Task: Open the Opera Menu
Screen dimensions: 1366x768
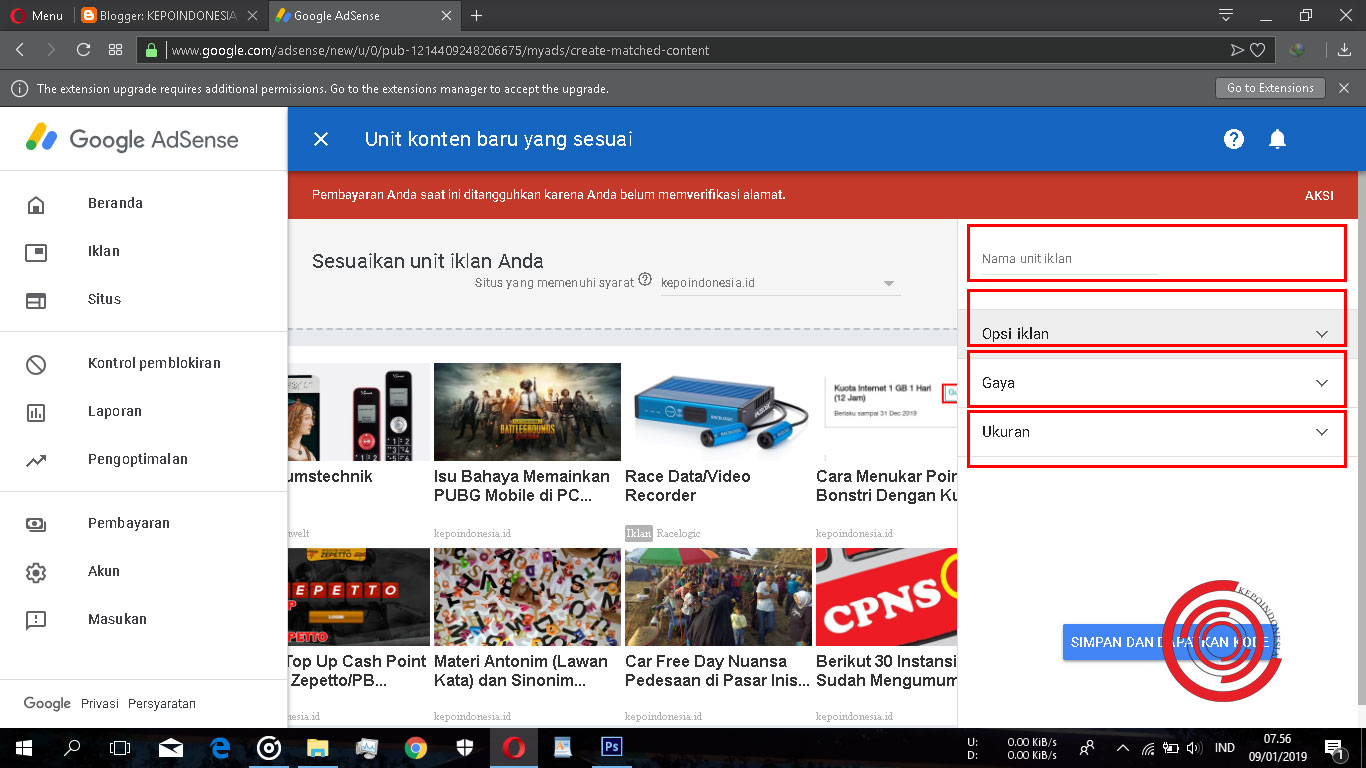Action: [x=38, y=15]
